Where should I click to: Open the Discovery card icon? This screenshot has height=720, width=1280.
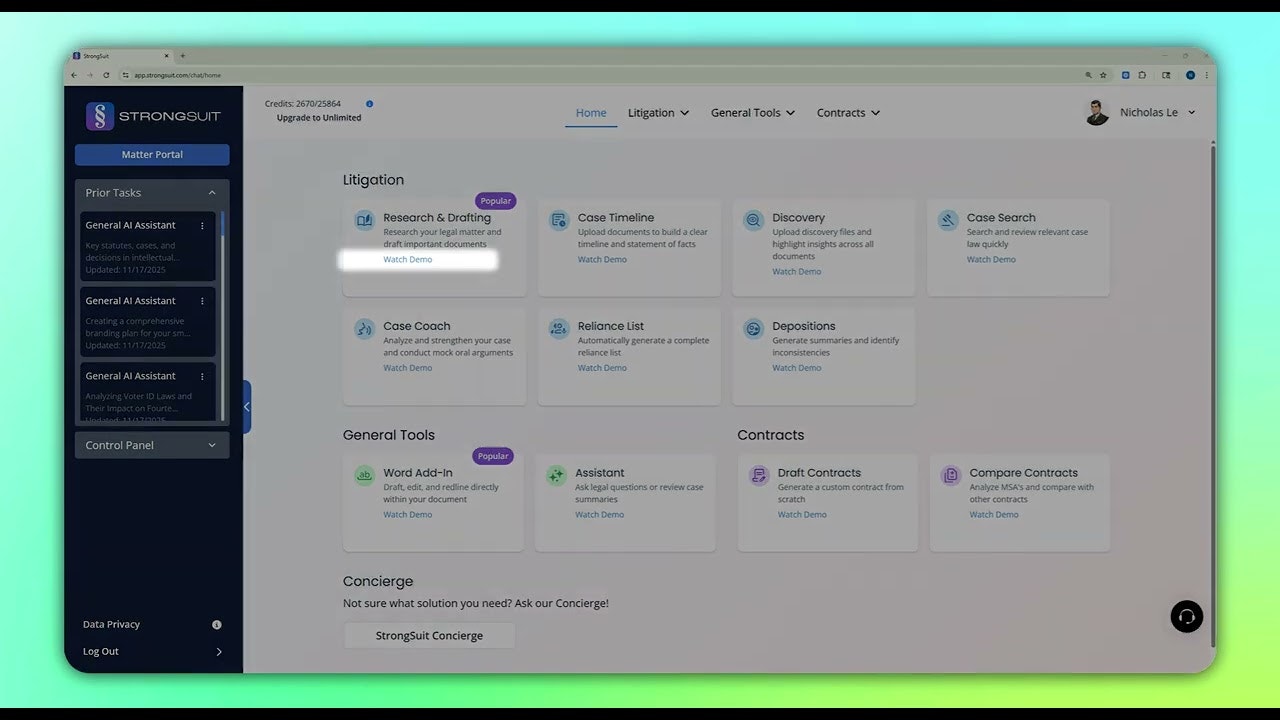pyautogui.click(x=753, y=220)
